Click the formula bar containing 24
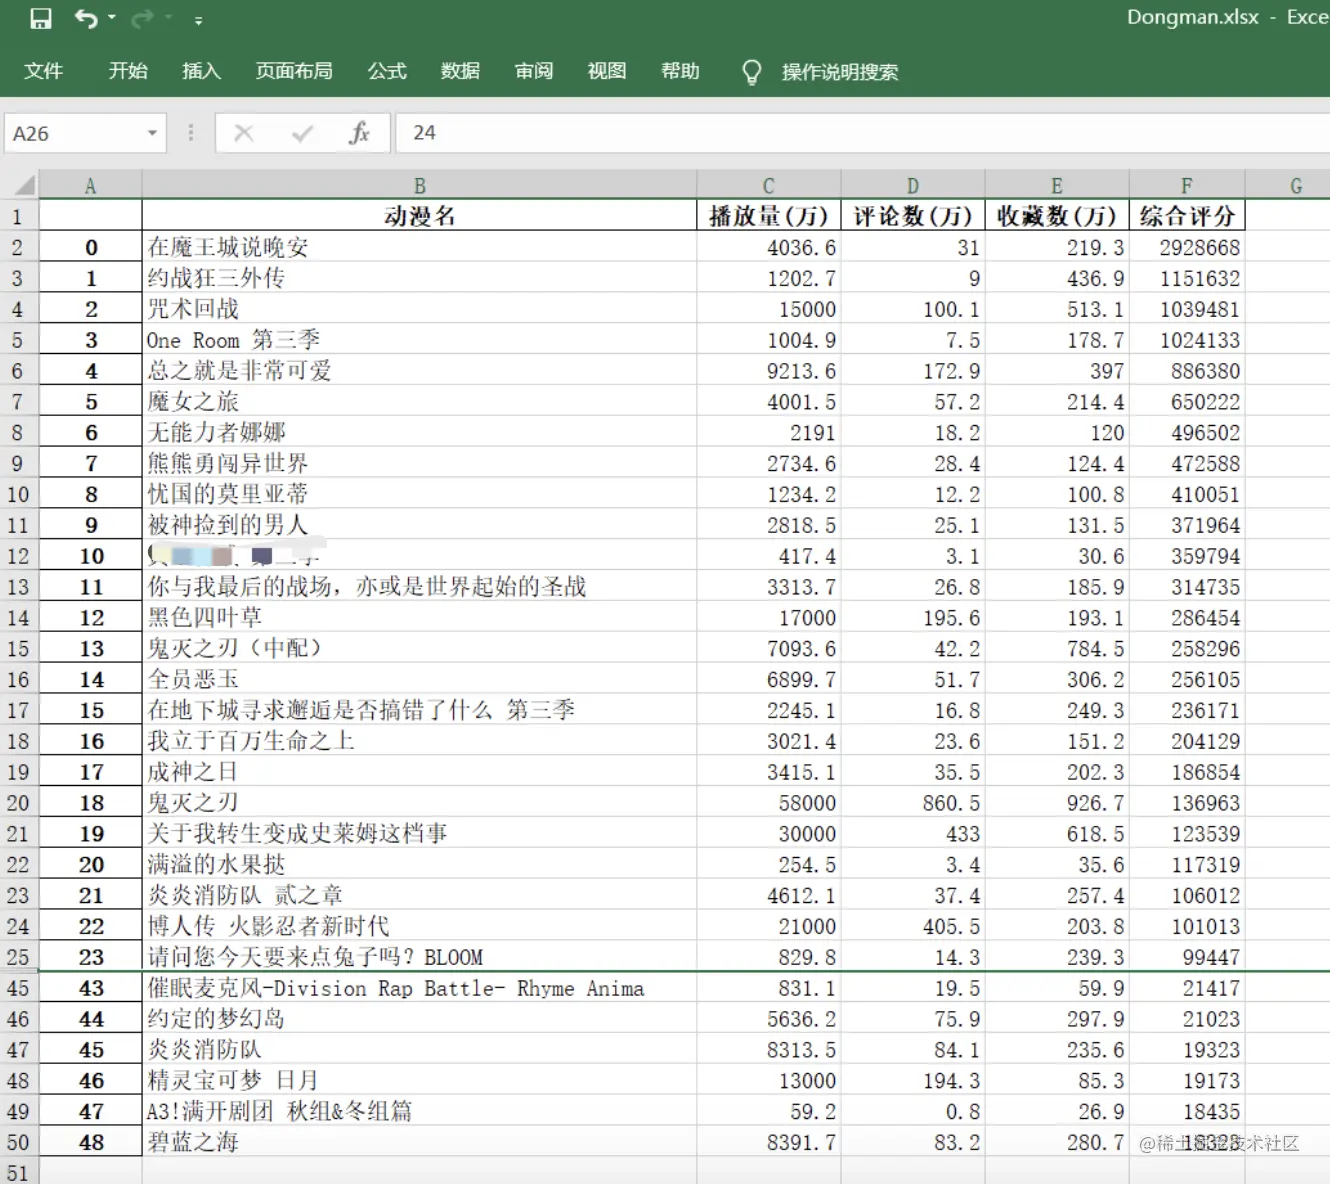 (x=863, y=133)
